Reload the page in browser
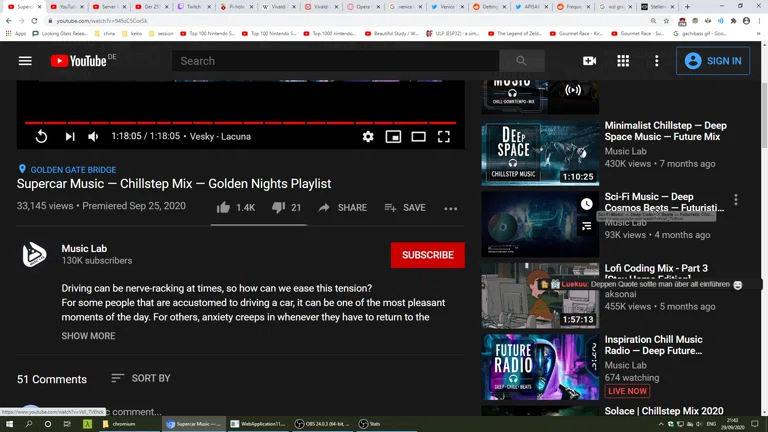The height and width of the screenshot is (432, 768). click(34, 21)
